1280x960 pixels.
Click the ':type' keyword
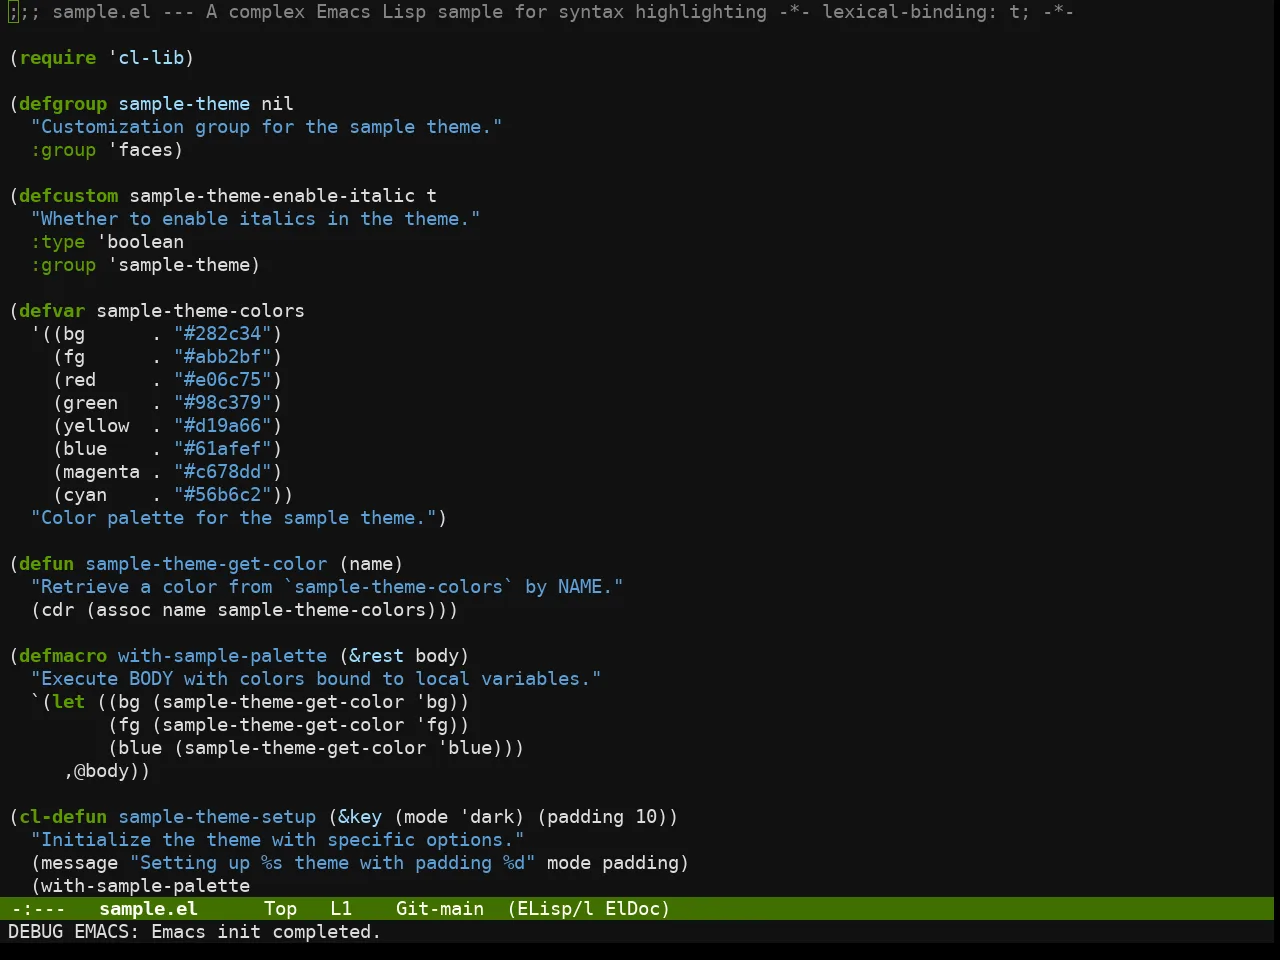58,242
